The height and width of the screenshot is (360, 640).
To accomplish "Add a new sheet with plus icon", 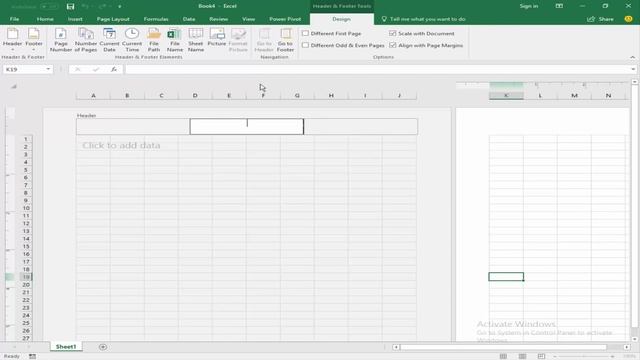I will click(103, 347).
